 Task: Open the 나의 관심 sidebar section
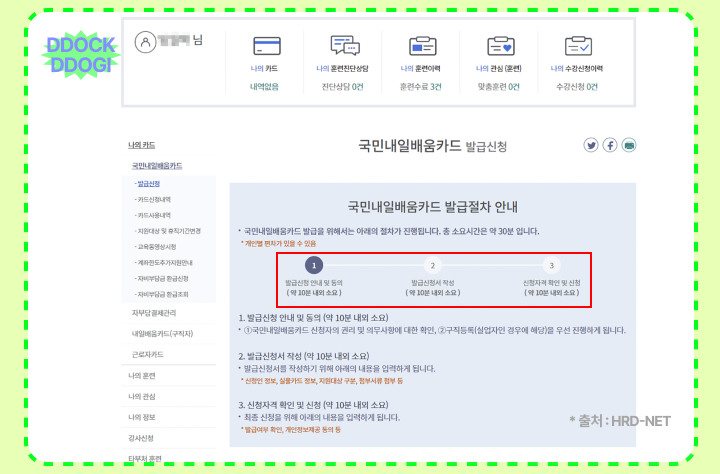(141, 396)
